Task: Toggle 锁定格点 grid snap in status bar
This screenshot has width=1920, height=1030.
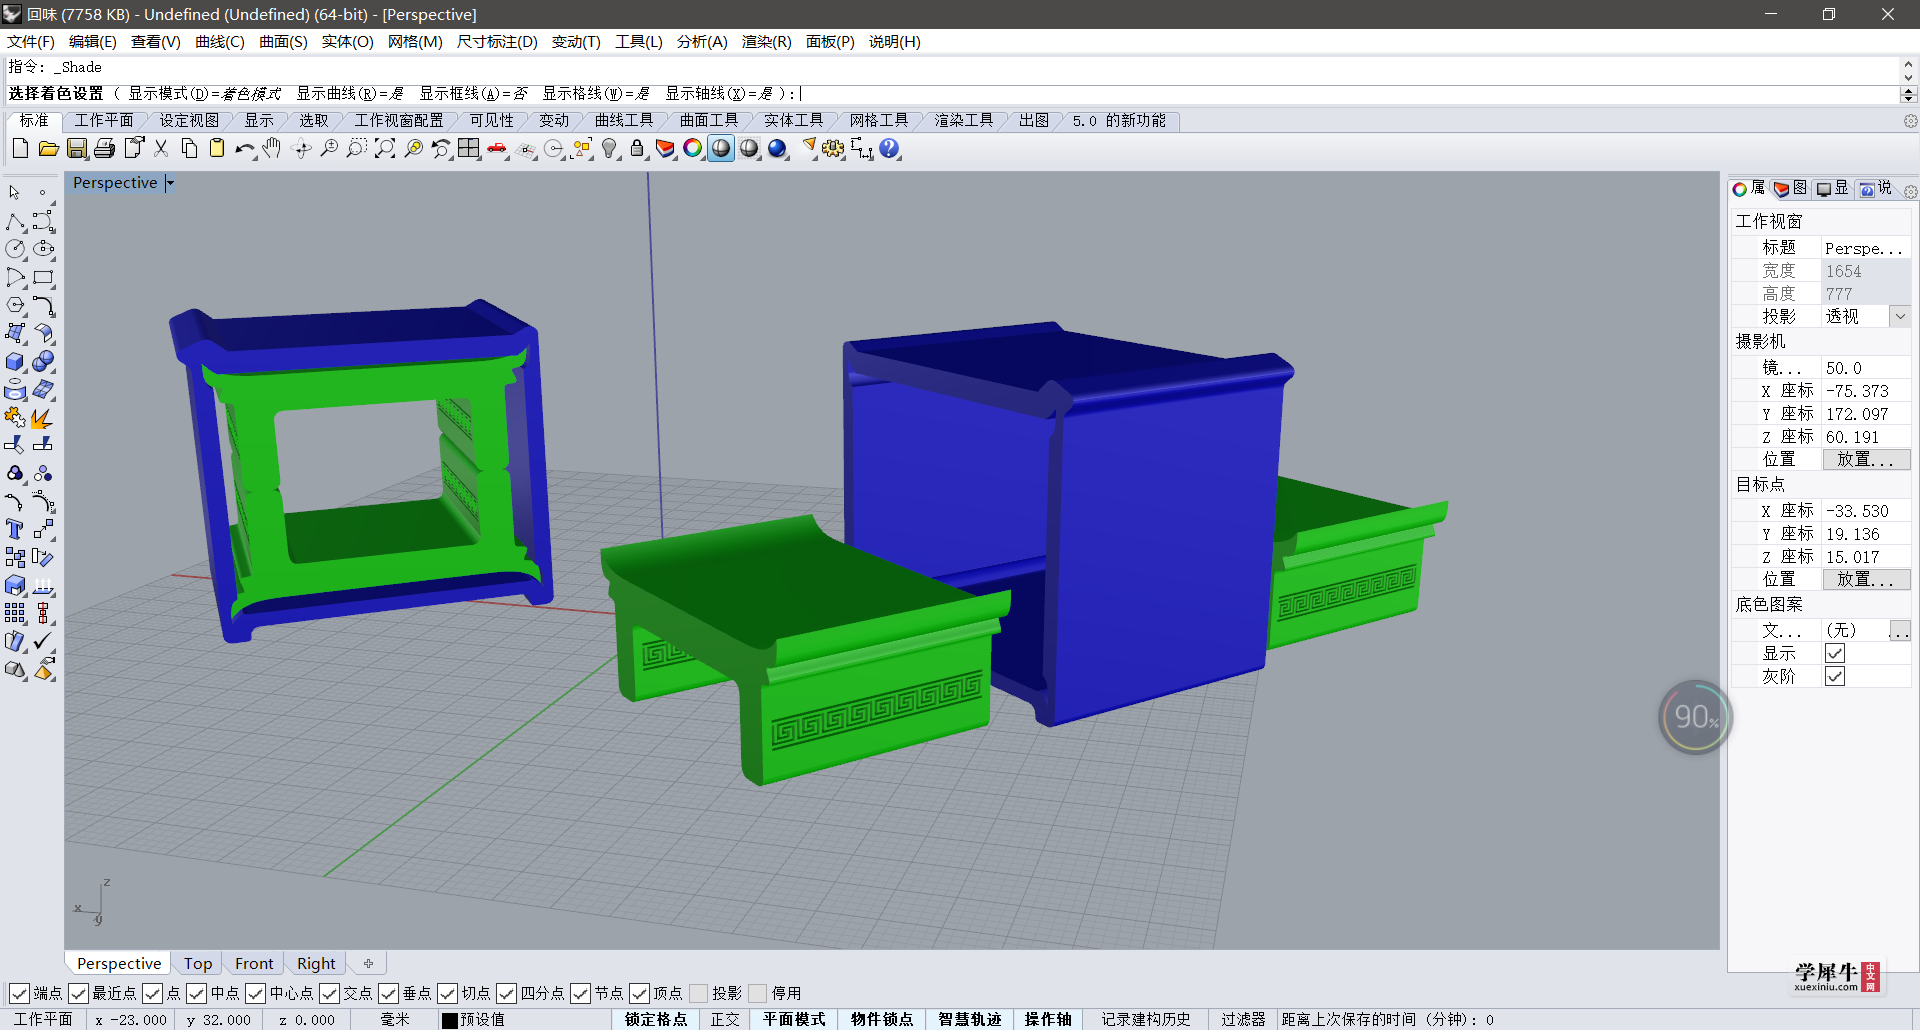Action: tap(656, 1019)
